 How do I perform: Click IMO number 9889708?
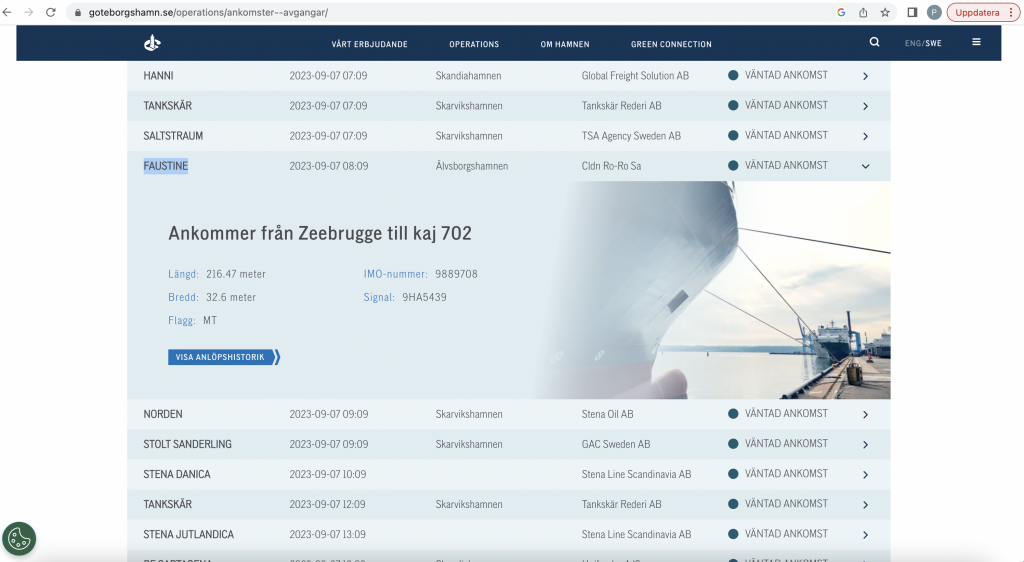[456, 274]
